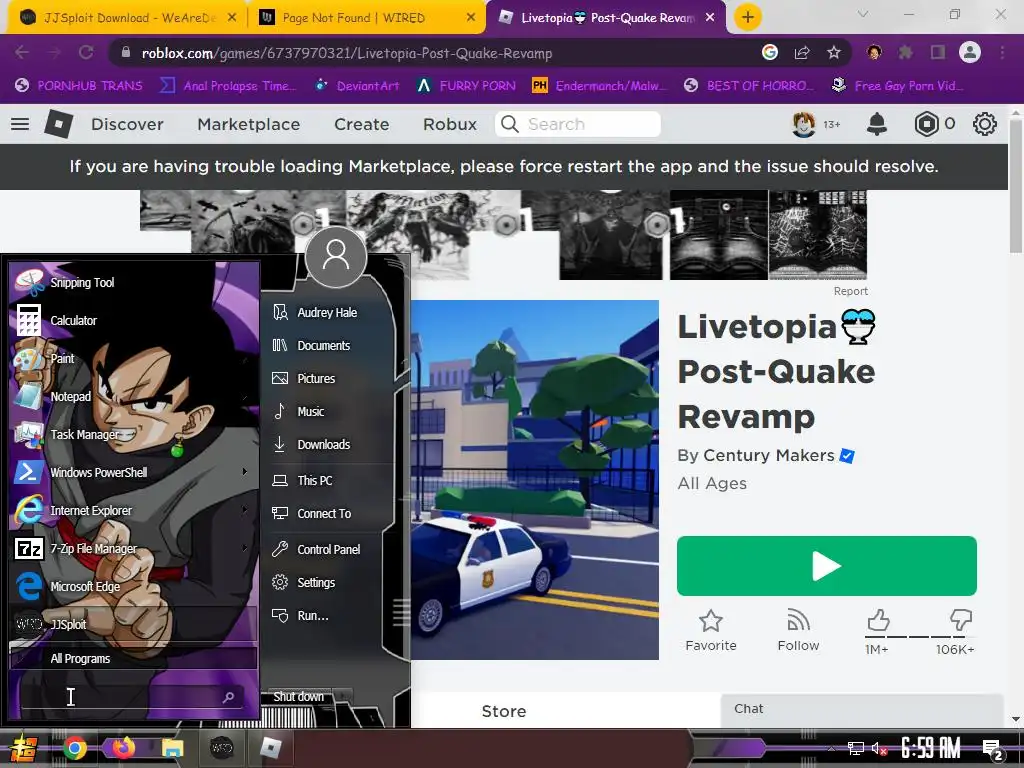Open the Audrey Hale user folder

pos(328,313)
